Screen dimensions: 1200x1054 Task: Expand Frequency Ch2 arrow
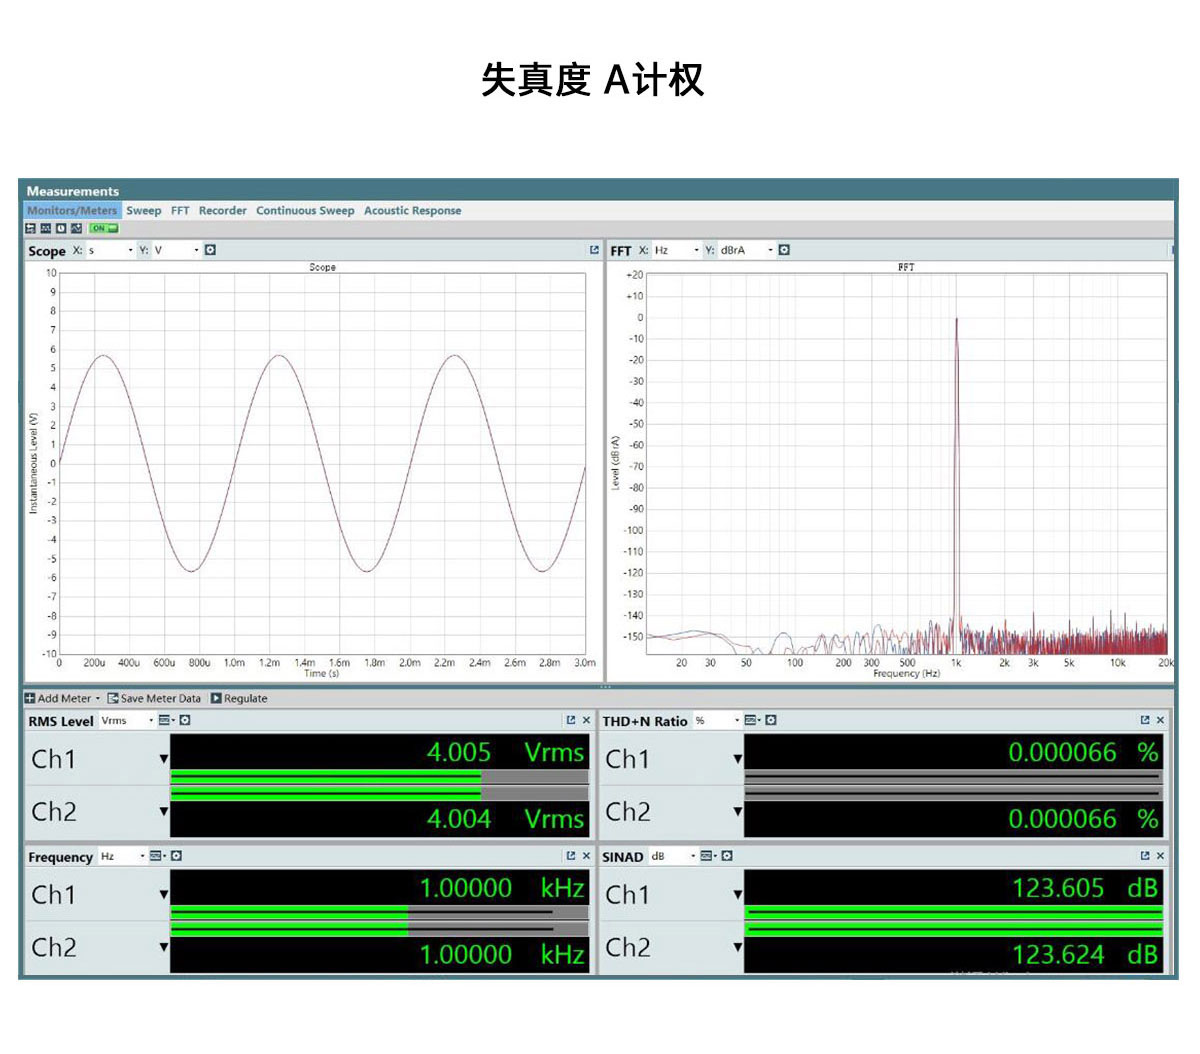click(163, 946)
